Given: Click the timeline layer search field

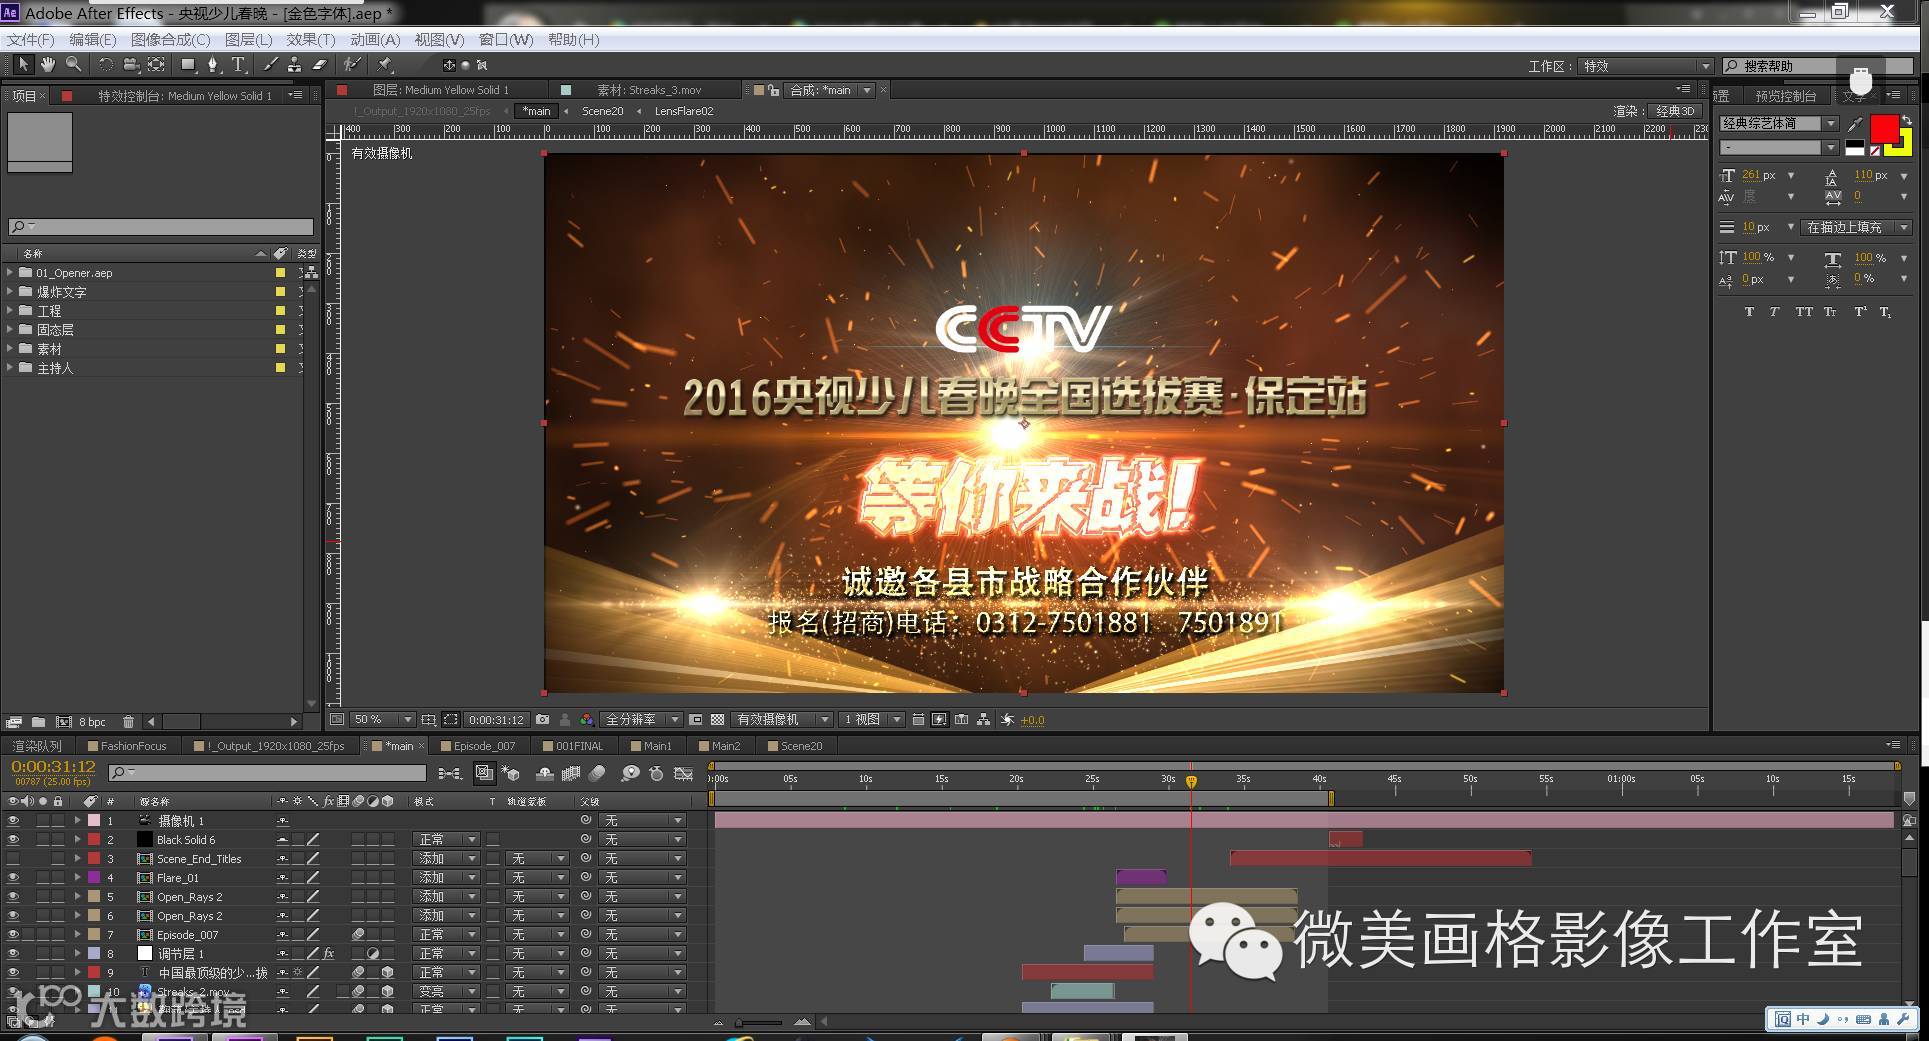Looking at the screenshot, I should pyautogui.click(x=267, y=773).
